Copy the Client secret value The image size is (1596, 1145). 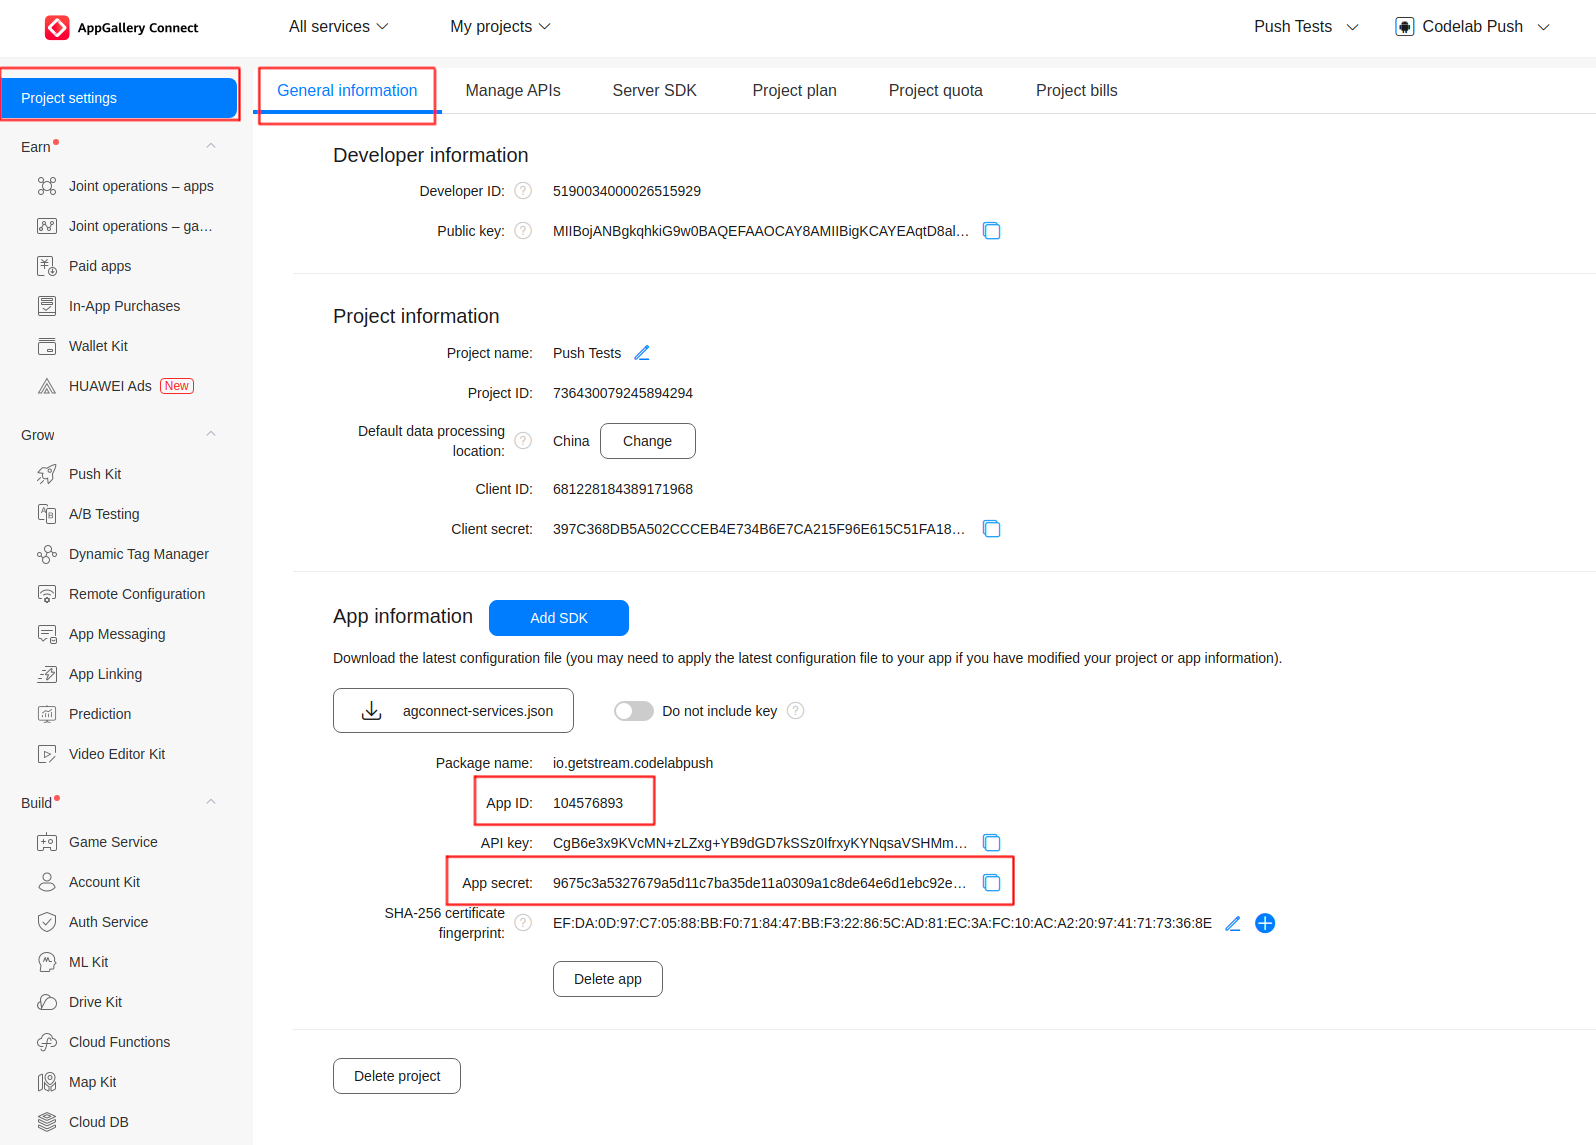point(991,529)
